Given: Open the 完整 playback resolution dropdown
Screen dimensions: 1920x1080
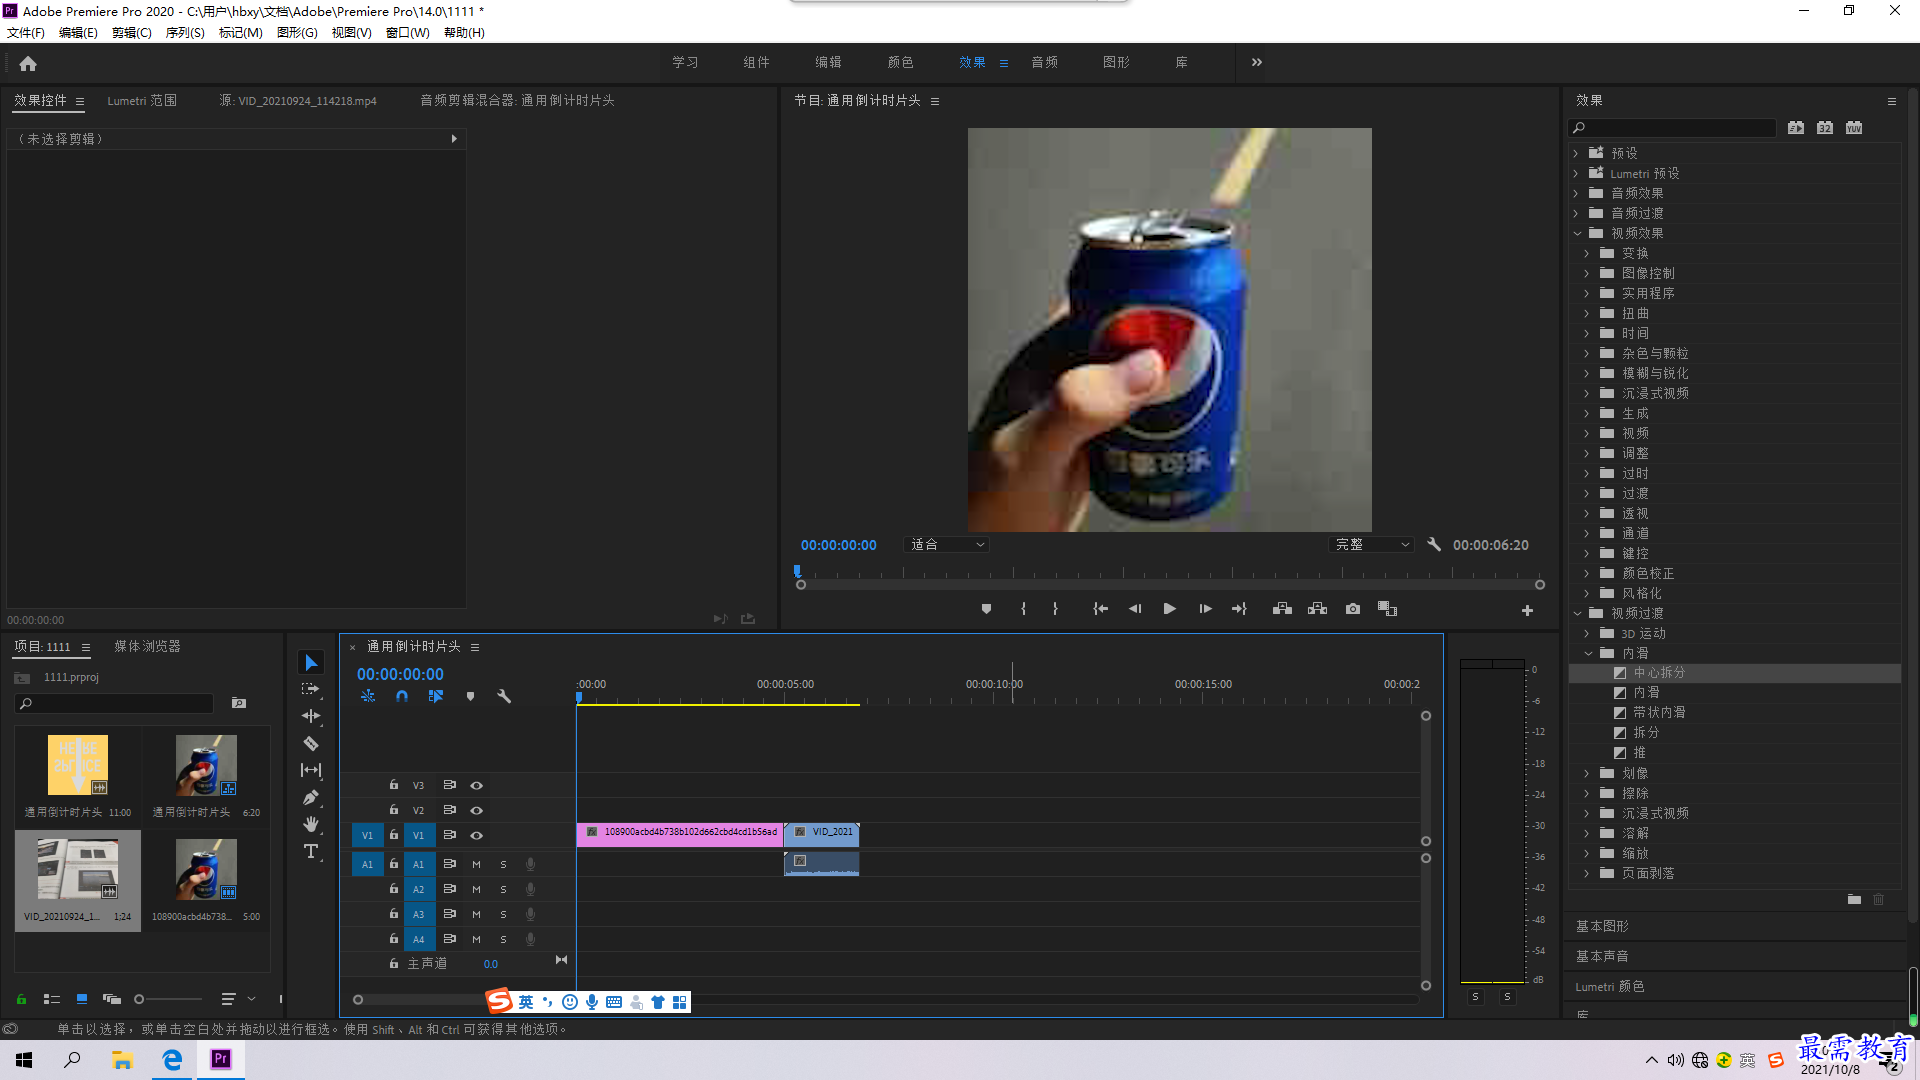Looking at the screenshot, I should [1370, 545].
